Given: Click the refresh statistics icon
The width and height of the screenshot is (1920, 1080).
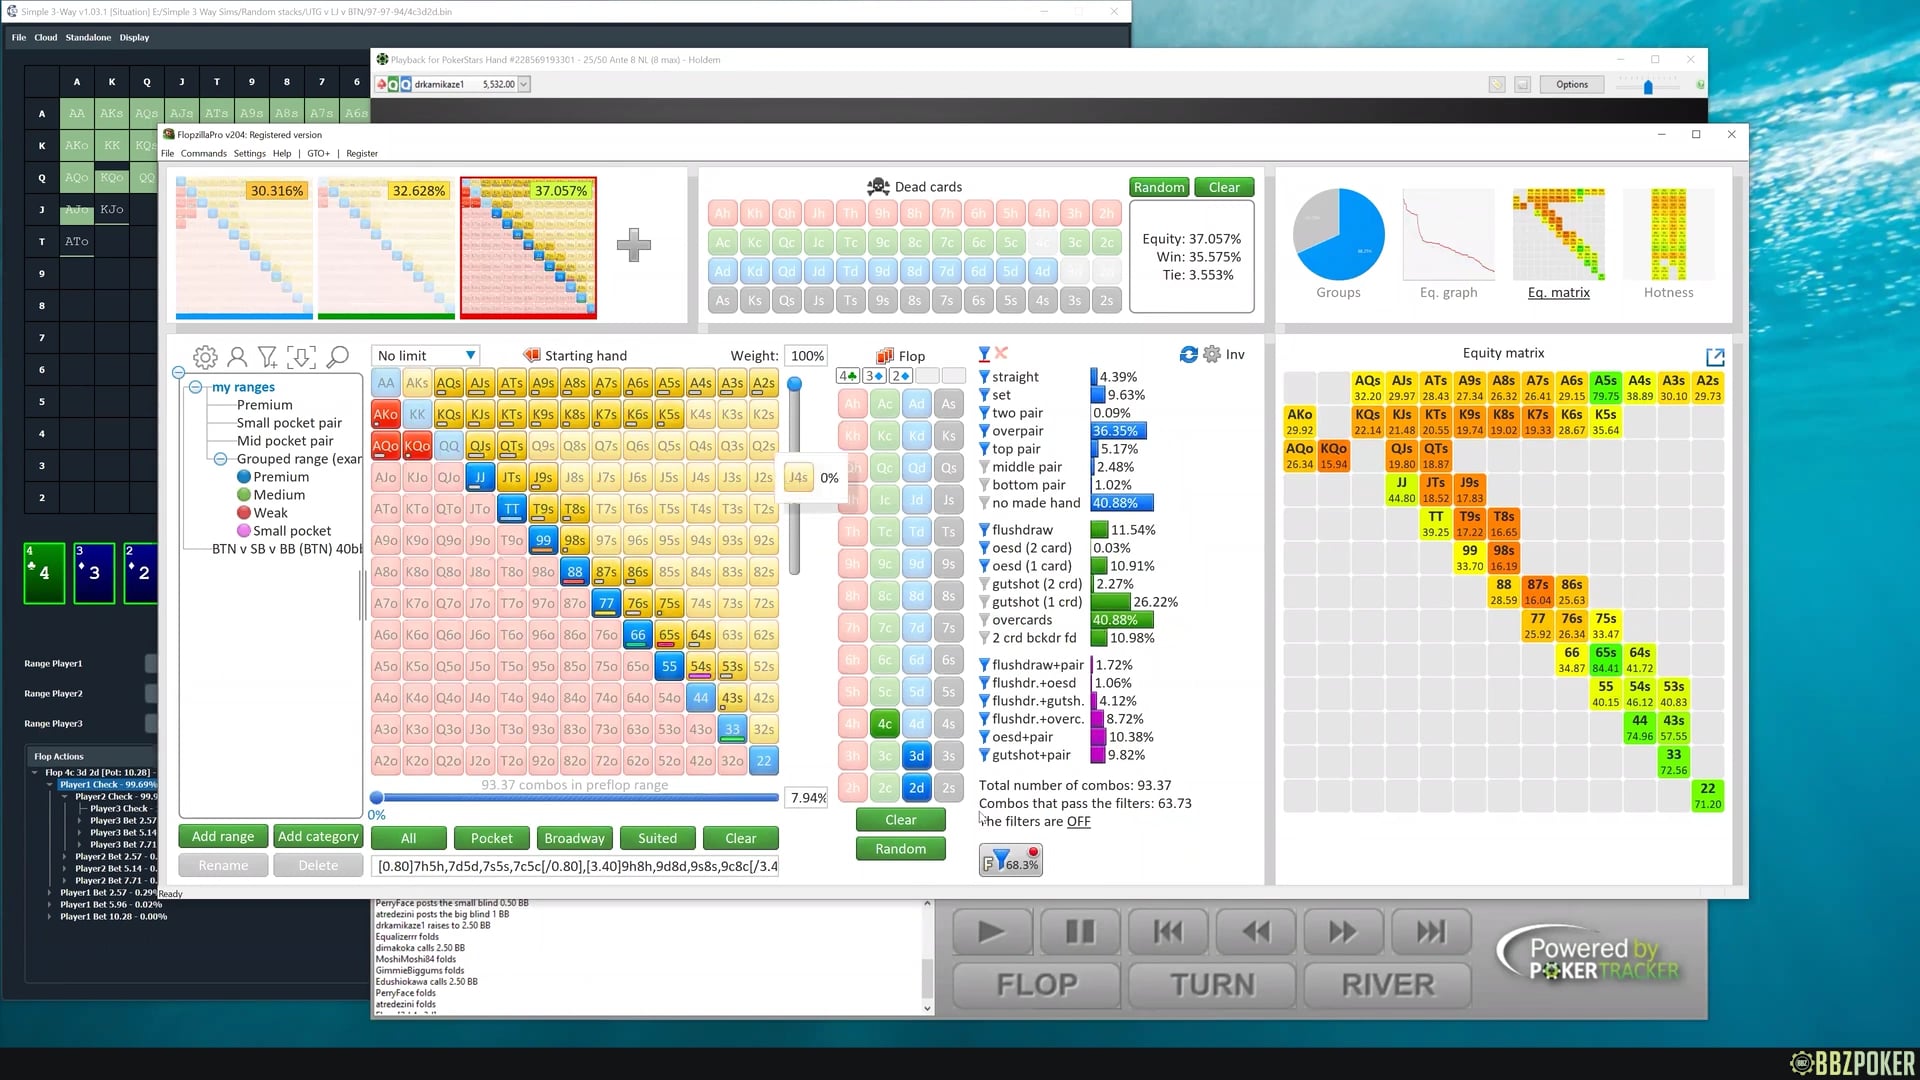Looking at the screenshot, I should pos(1188,354).
